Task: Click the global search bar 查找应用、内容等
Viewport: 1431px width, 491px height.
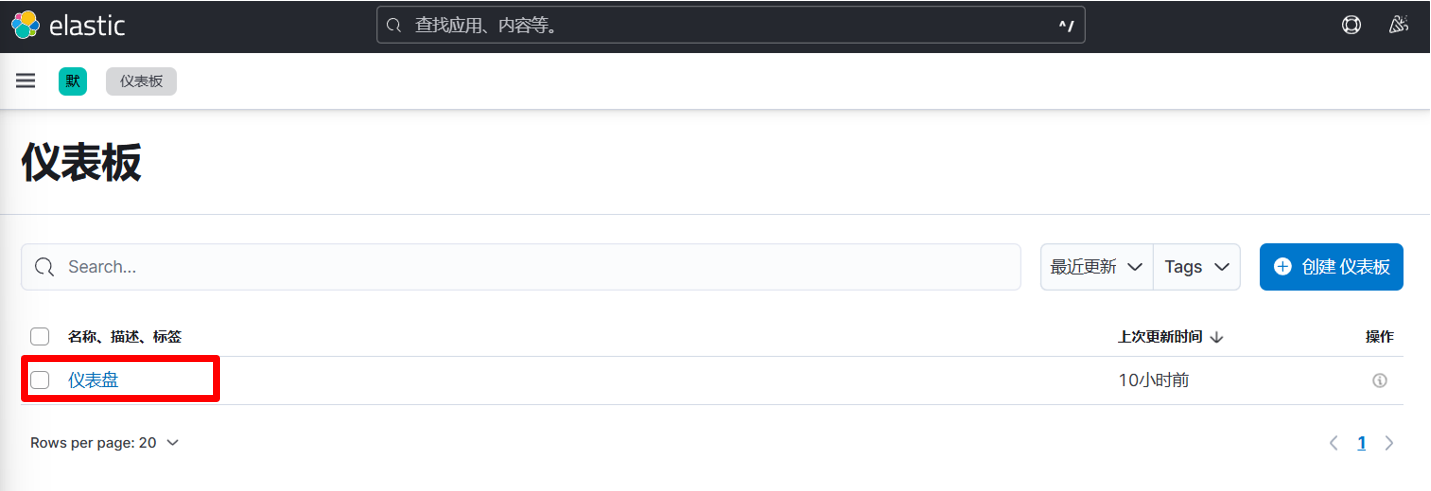Action: (x=730, y=25)
